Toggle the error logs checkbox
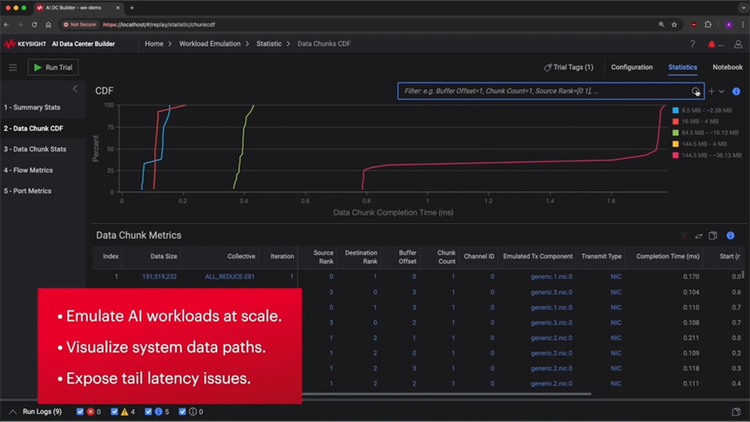750x422 pixels. [x=80, y=411]
